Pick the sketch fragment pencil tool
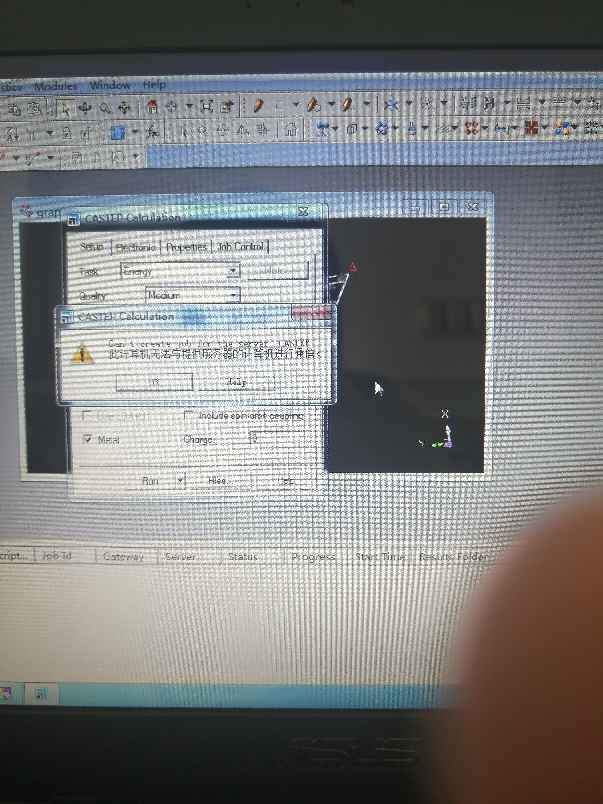 coord(348,105)
